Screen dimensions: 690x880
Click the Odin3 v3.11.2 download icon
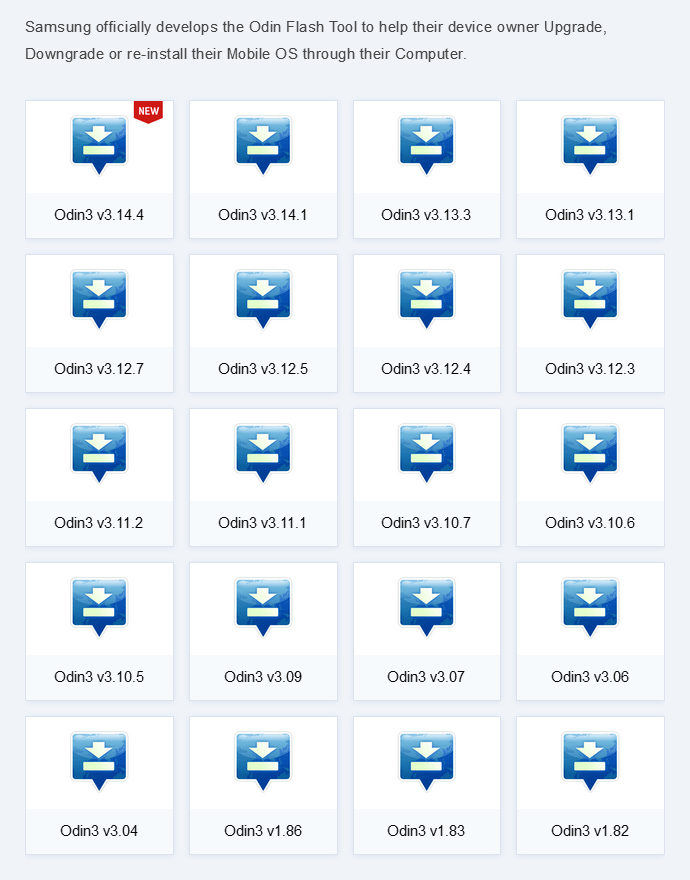coord(99,453)
